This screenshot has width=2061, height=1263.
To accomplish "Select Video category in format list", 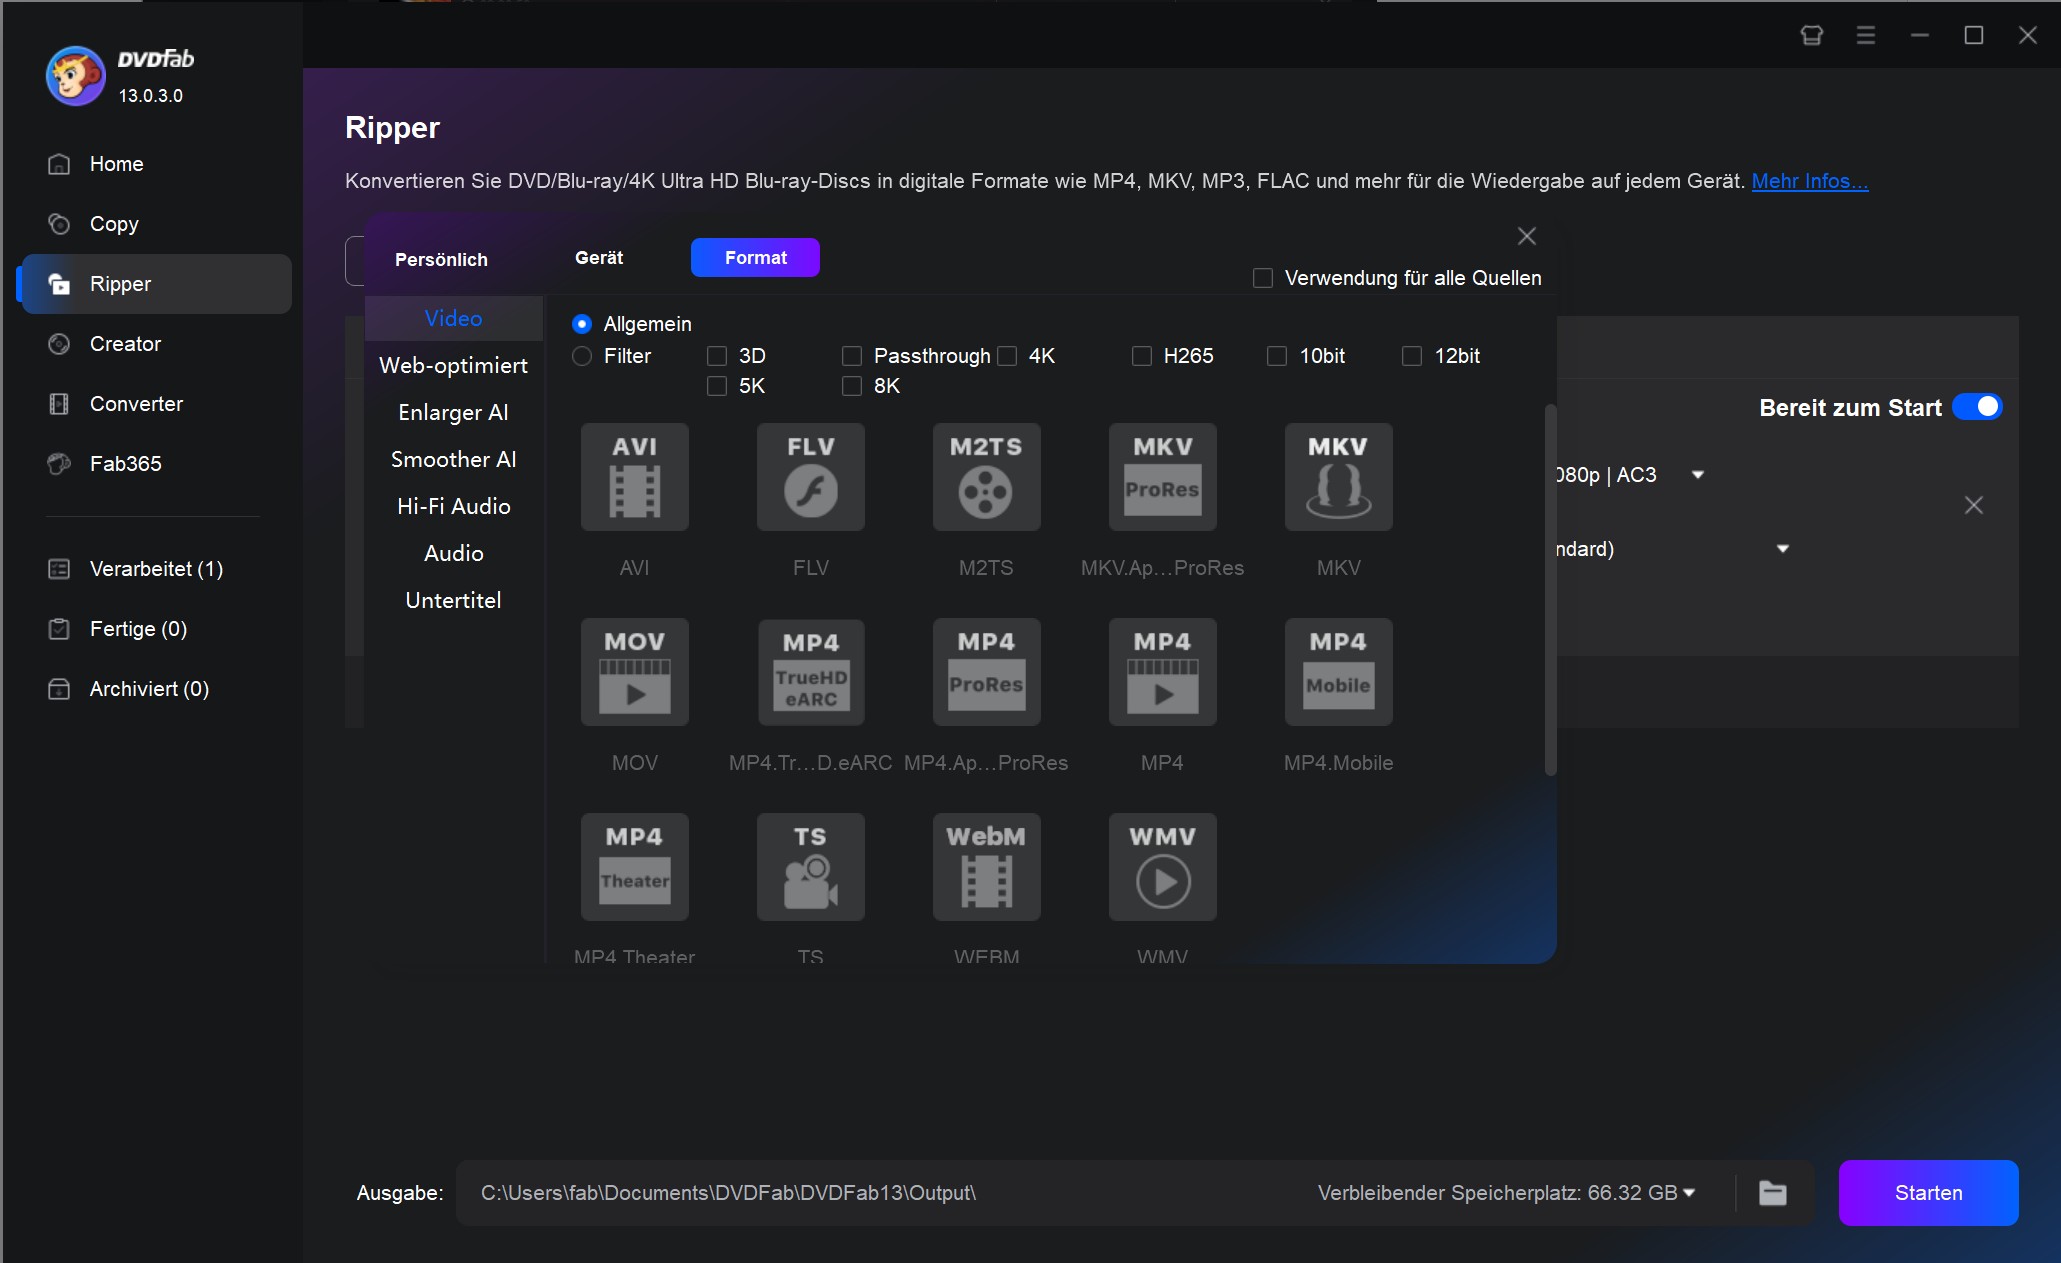I will [453, 318].
